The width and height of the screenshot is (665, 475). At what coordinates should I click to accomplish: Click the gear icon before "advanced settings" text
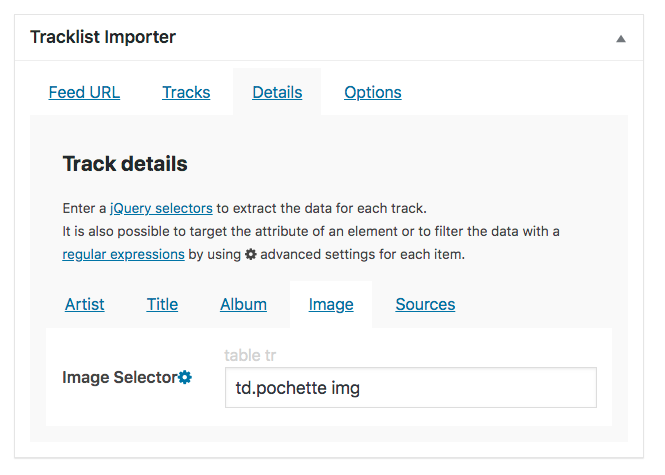pyautogui.click(x=251, y=254)
